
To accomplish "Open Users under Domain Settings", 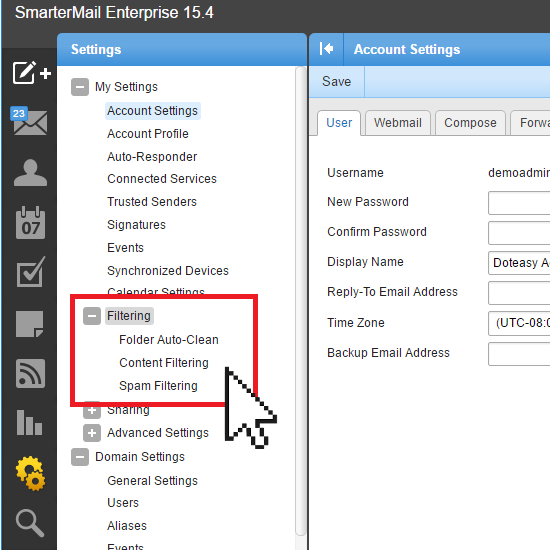I will pos(123,503).
